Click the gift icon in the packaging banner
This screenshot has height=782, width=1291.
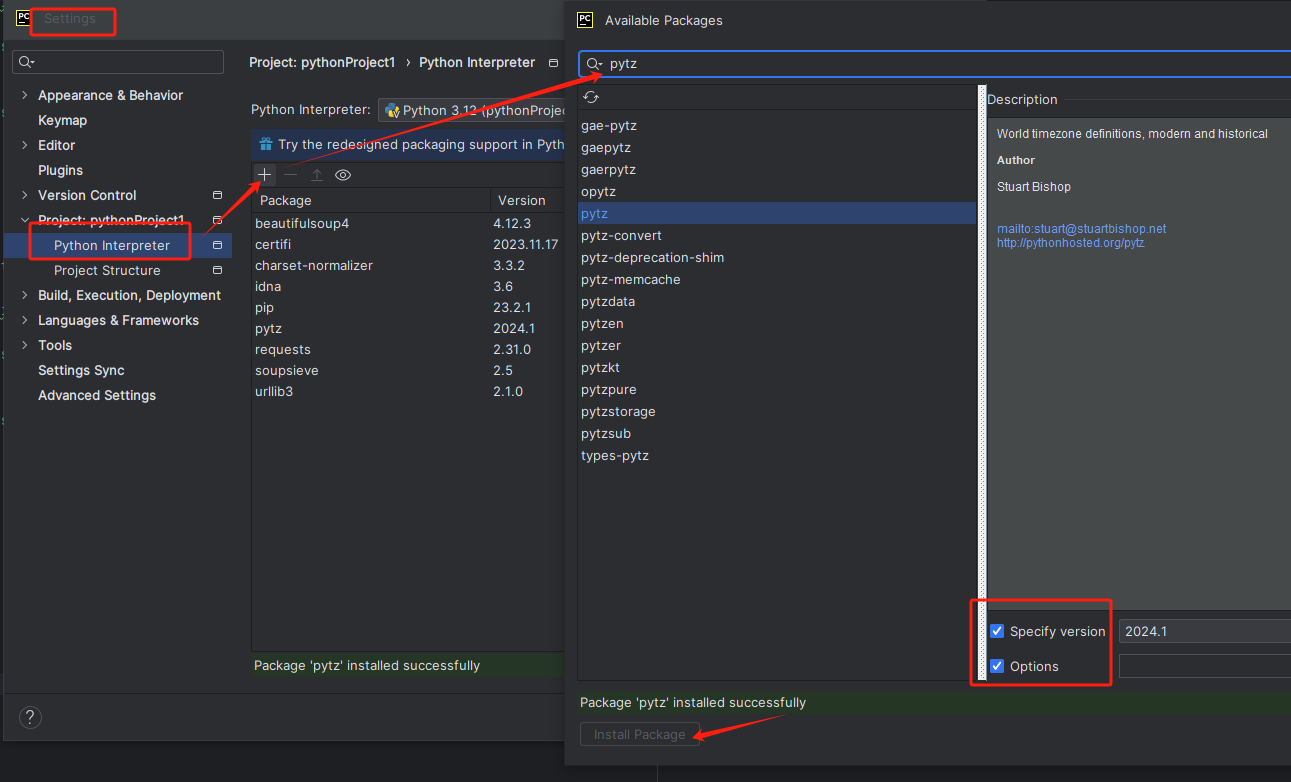265,144
